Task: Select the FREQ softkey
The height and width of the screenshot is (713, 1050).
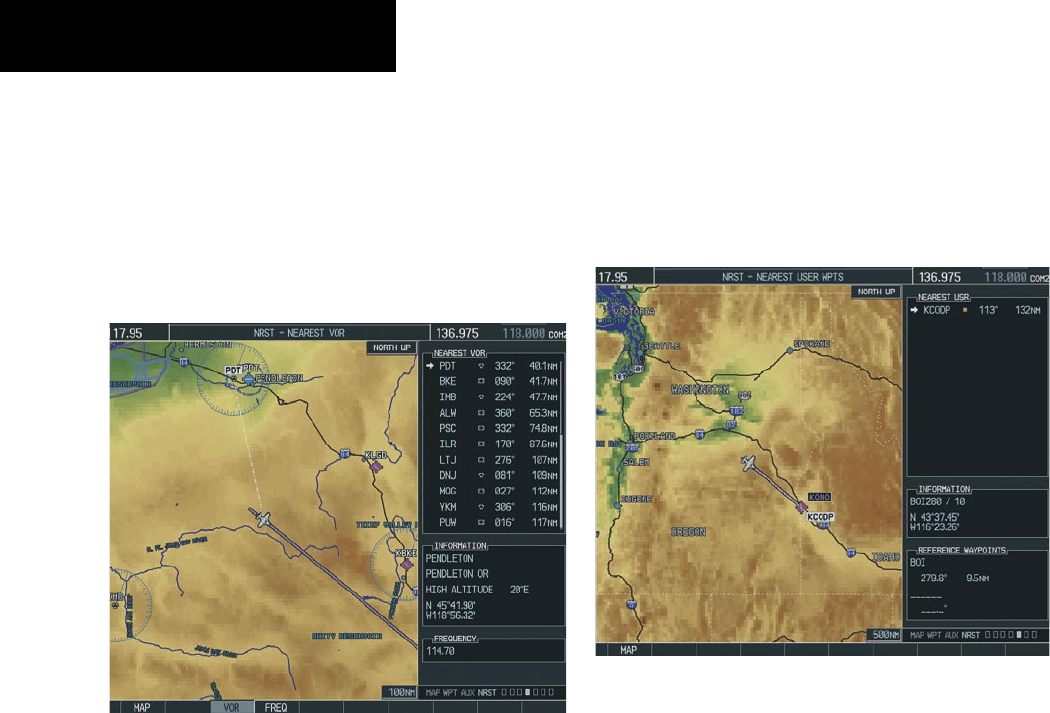Action: click(x=276, y=707)
